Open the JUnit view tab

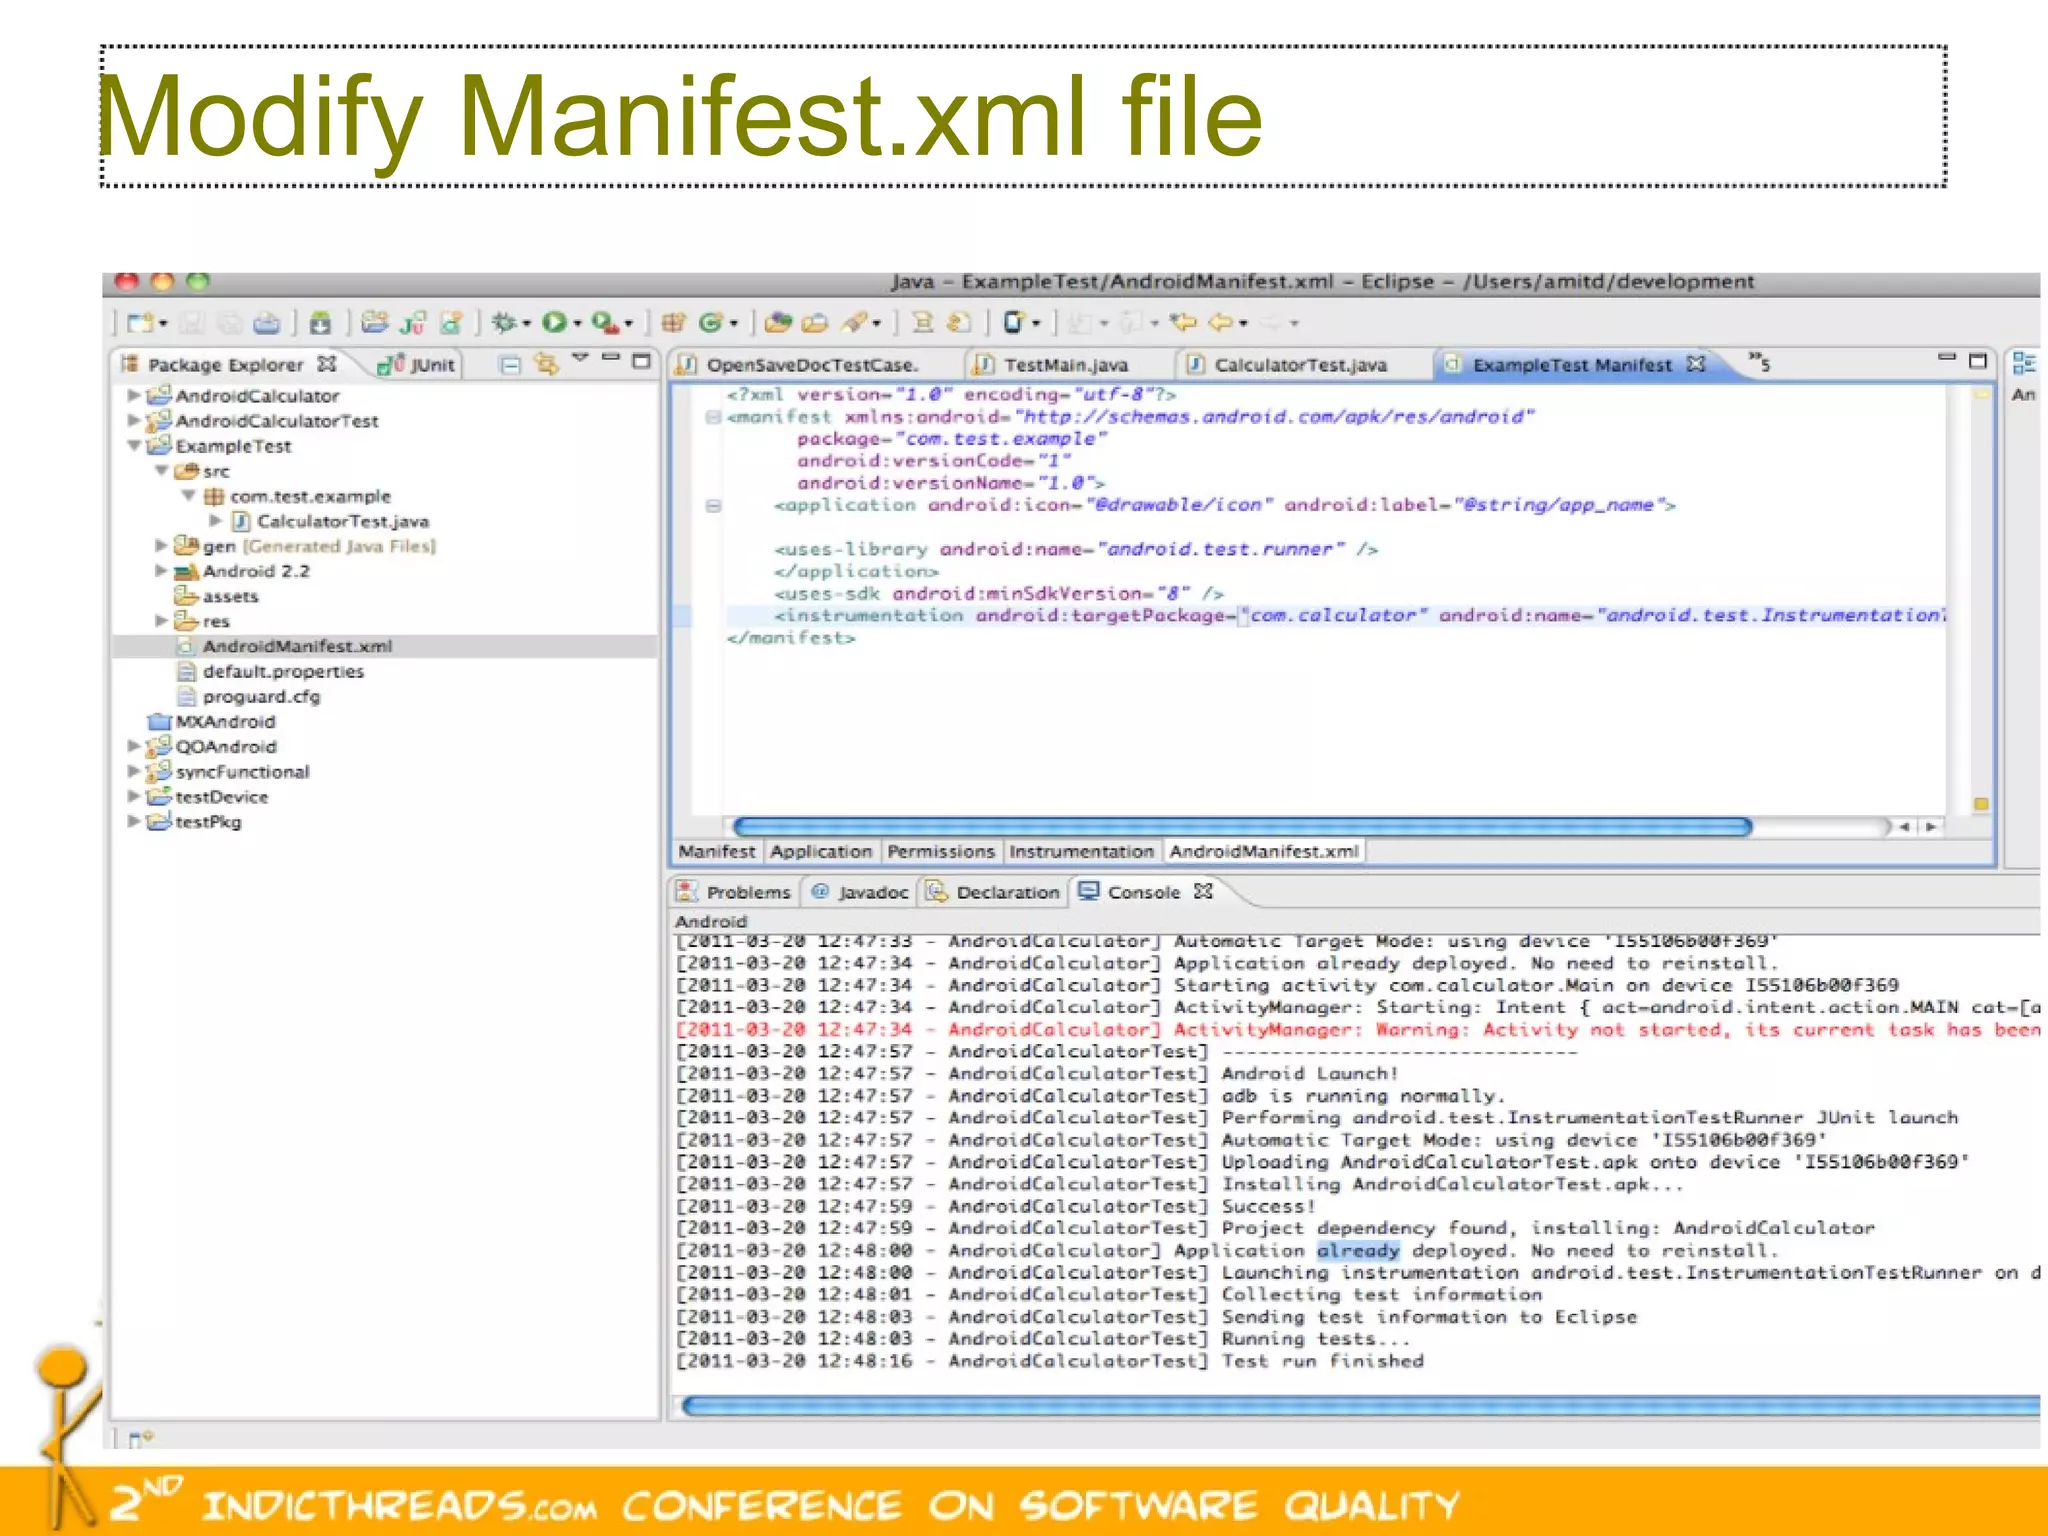click(418, 365)
